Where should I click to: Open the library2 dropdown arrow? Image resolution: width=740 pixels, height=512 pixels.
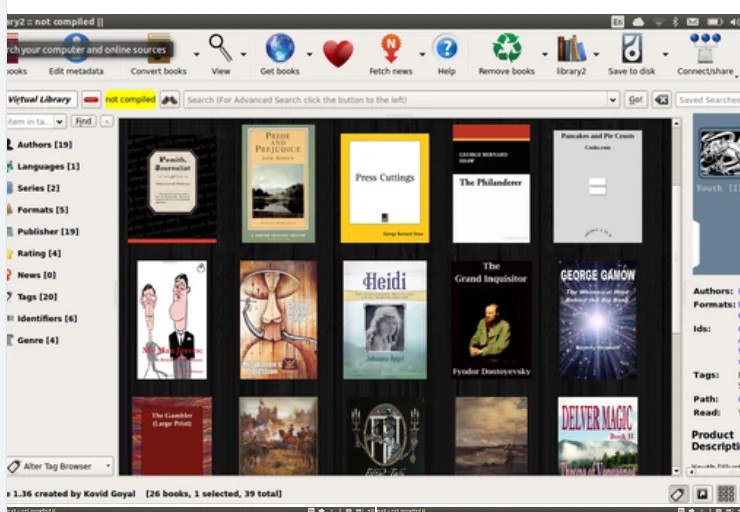596,54
